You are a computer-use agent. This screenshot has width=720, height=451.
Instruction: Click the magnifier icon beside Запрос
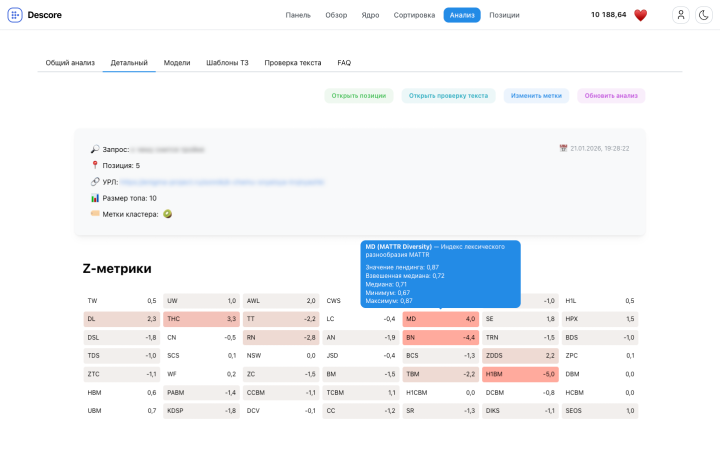[95, 149]
